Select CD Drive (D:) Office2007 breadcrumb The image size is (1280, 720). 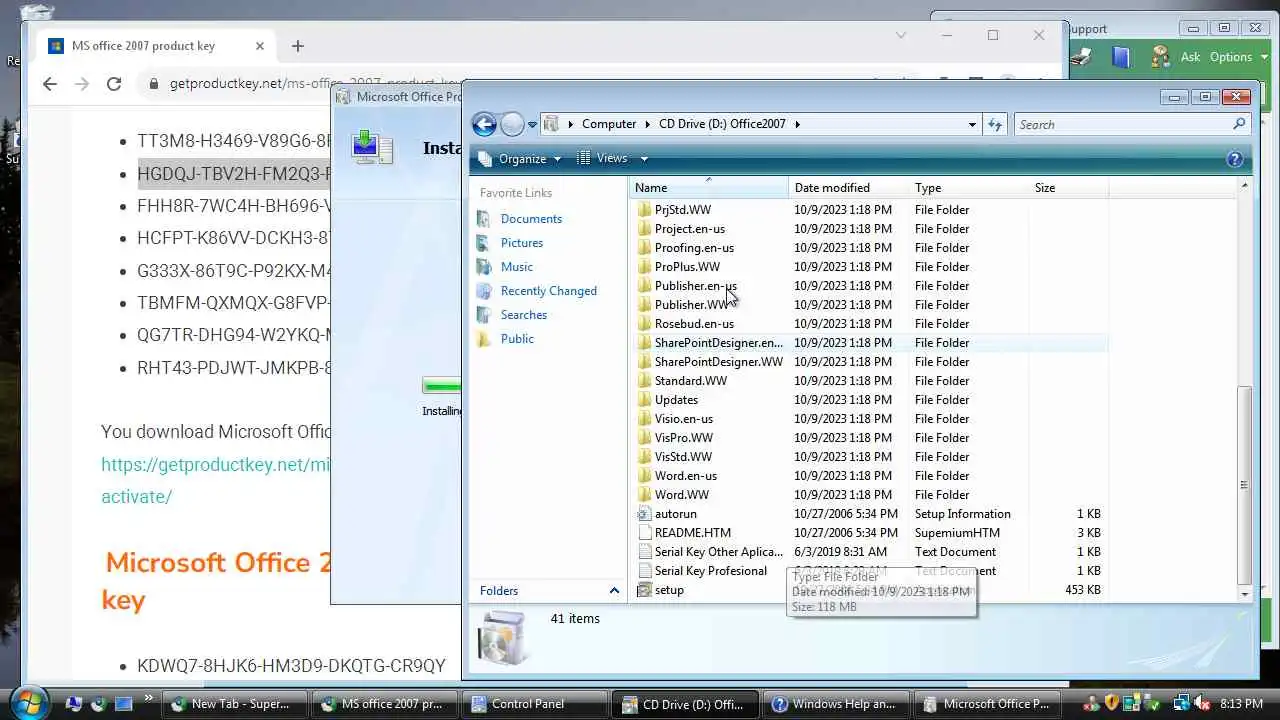(x=722, y=124)
